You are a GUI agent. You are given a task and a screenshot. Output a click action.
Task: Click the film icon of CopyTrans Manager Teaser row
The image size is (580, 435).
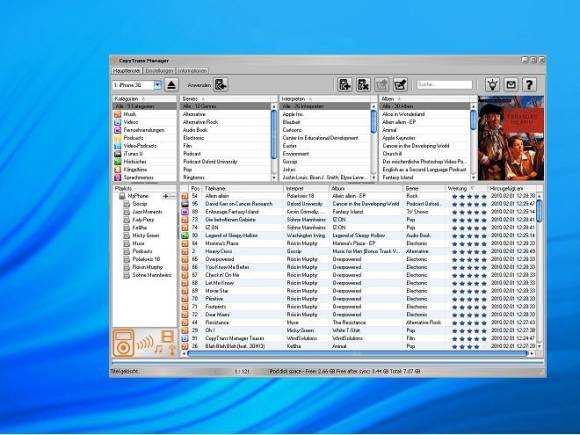185,338
